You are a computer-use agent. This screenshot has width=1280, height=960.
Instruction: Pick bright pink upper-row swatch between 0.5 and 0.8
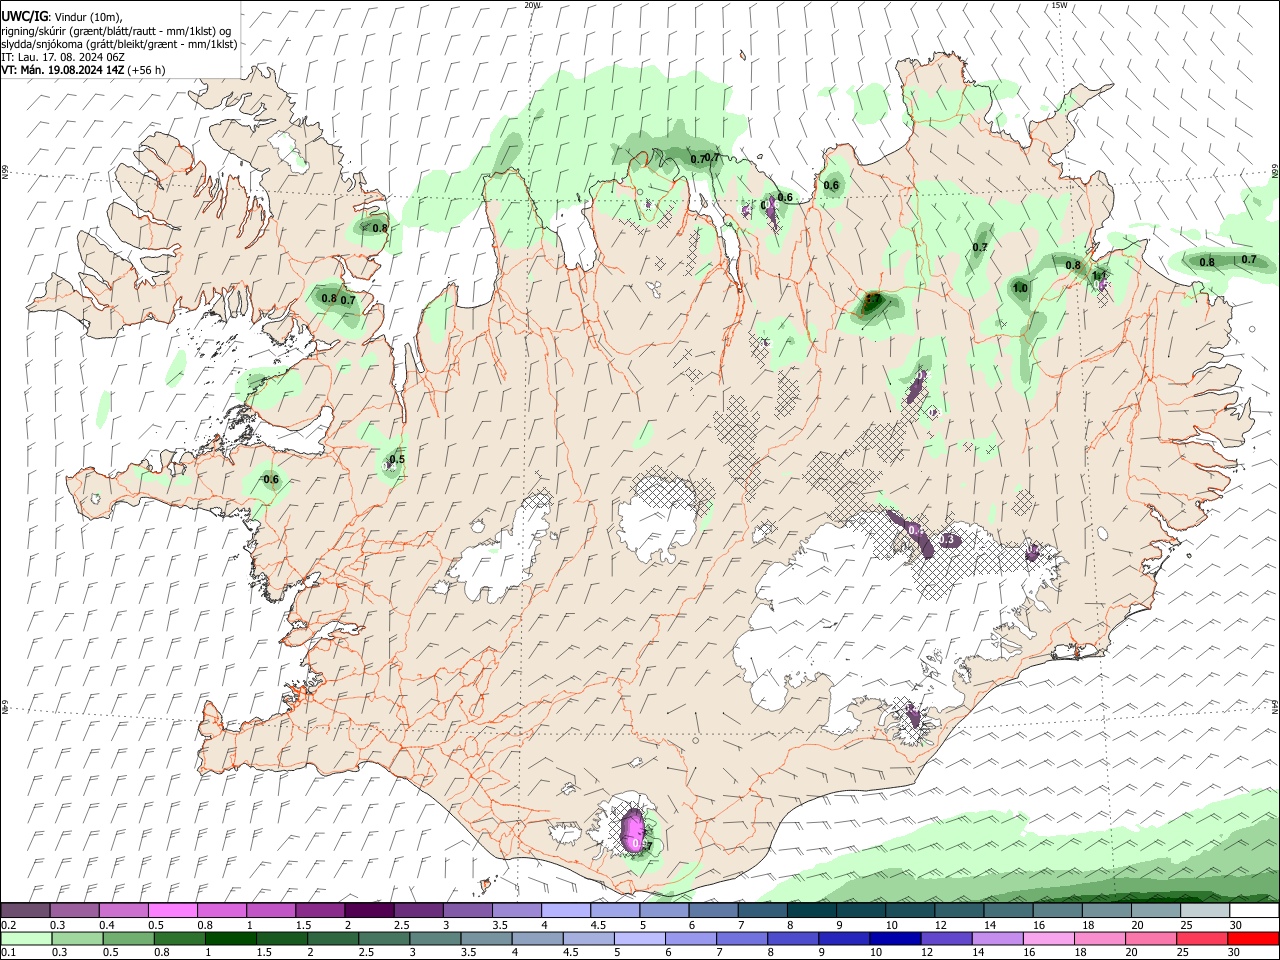click(x=172, y=910)
